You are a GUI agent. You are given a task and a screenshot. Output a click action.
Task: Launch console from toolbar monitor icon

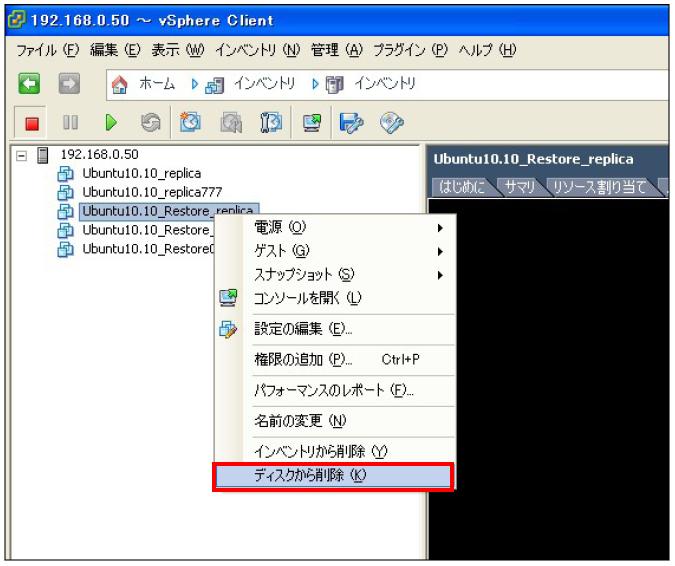pyautogui.click(x=312, y=123)
